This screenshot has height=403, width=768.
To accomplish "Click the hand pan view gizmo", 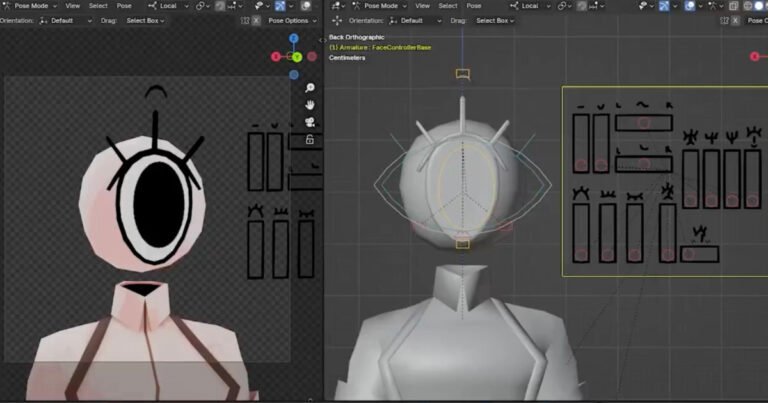I will [310, 105].
